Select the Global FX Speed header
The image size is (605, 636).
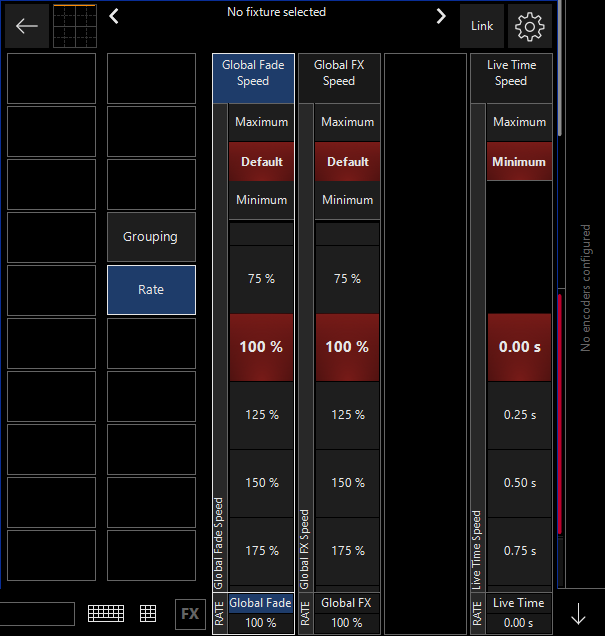[x=339, y=78]
